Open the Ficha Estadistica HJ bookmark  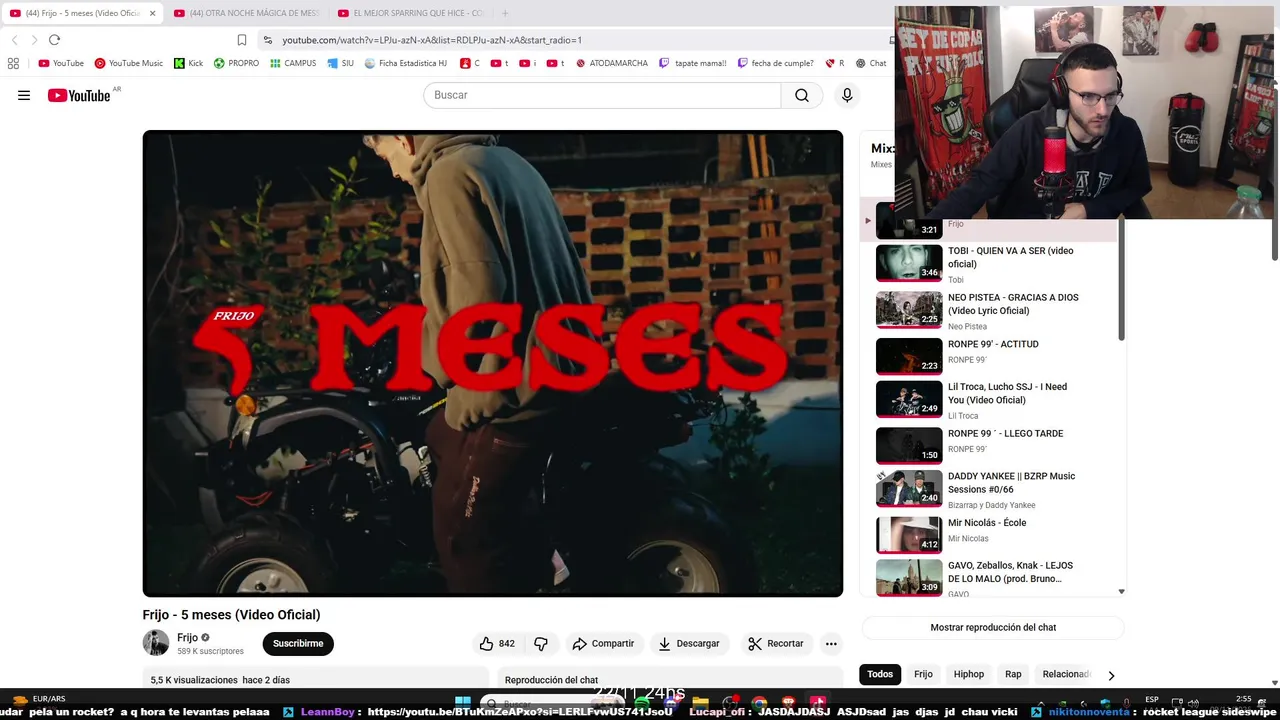tap(406, 63)
